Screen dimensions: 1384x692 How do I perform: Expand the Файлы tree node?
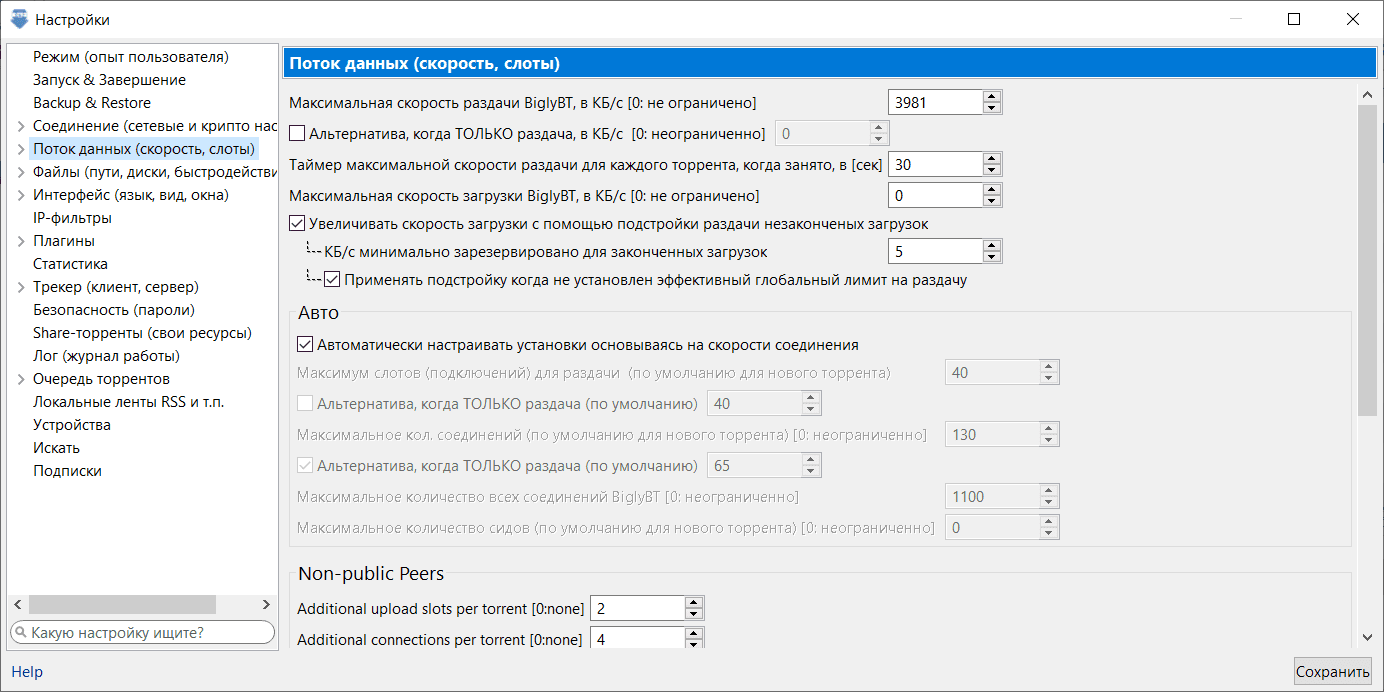21,172
